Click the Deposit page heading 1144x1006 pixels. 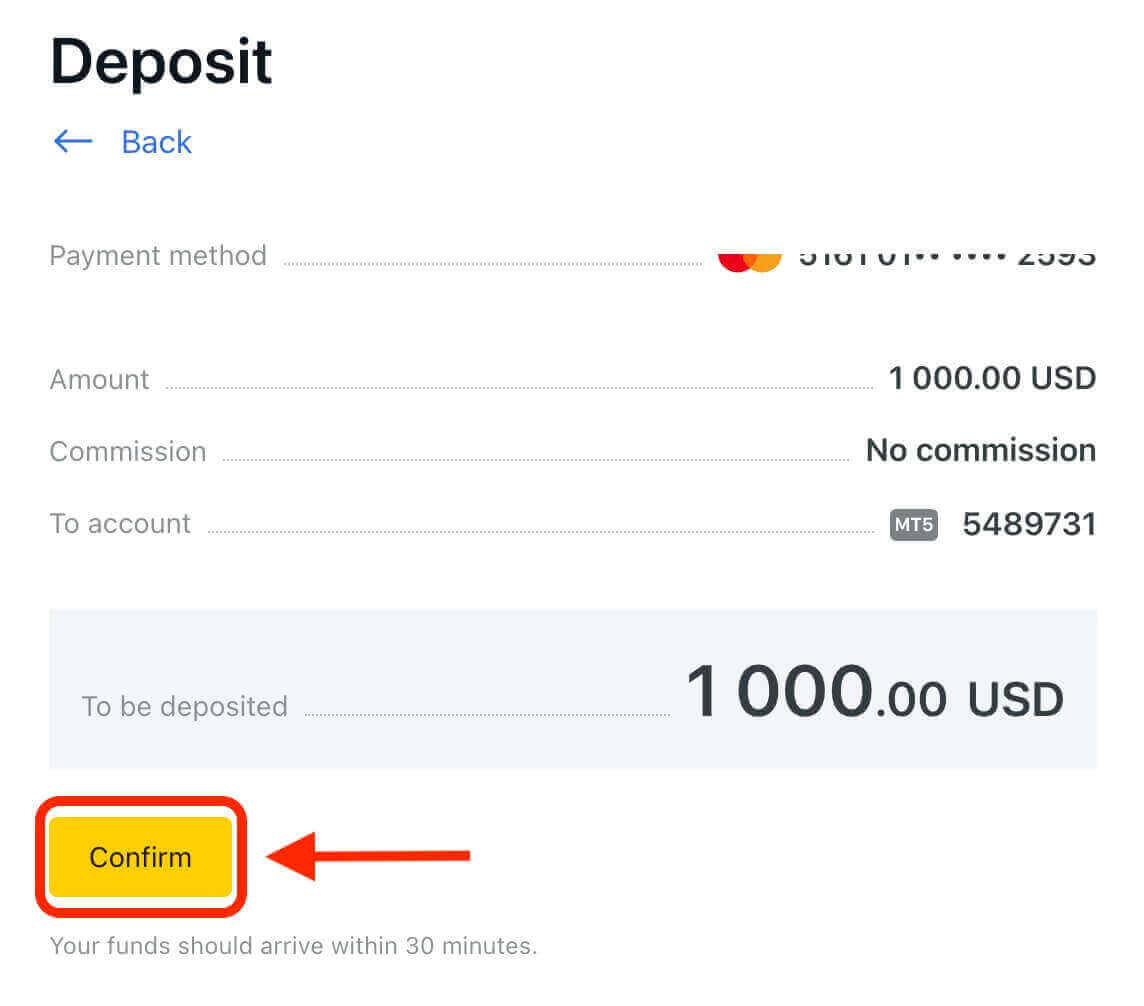(x=161, y=62)
